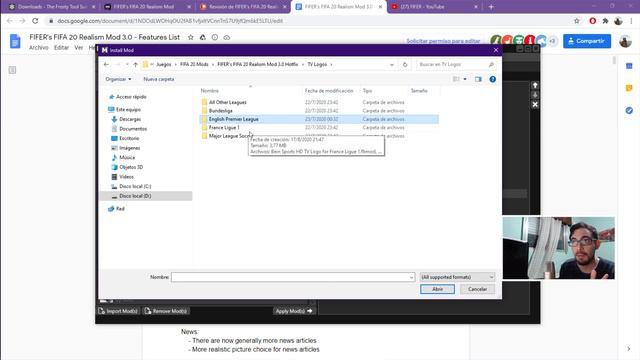Viewport: 640px width, 360px height.
Task: Move mod down with the Mod Manager arrow
Action: click(535, 95)
